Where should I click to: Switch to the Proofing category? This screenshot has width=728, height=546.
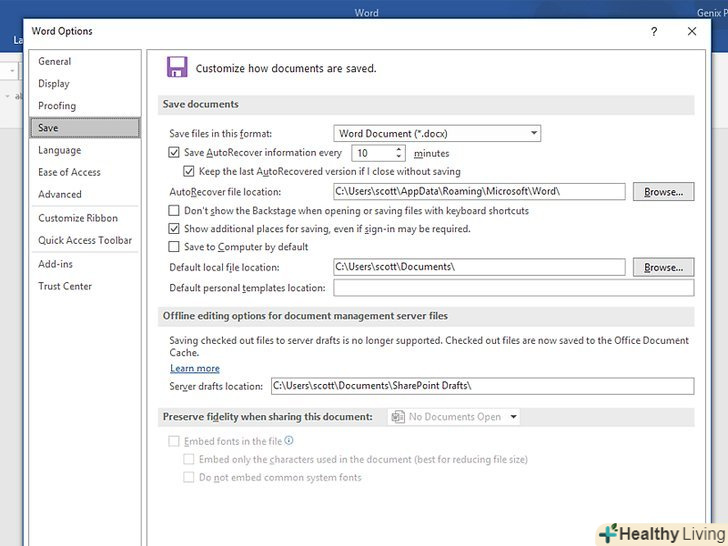pos(57,106)
